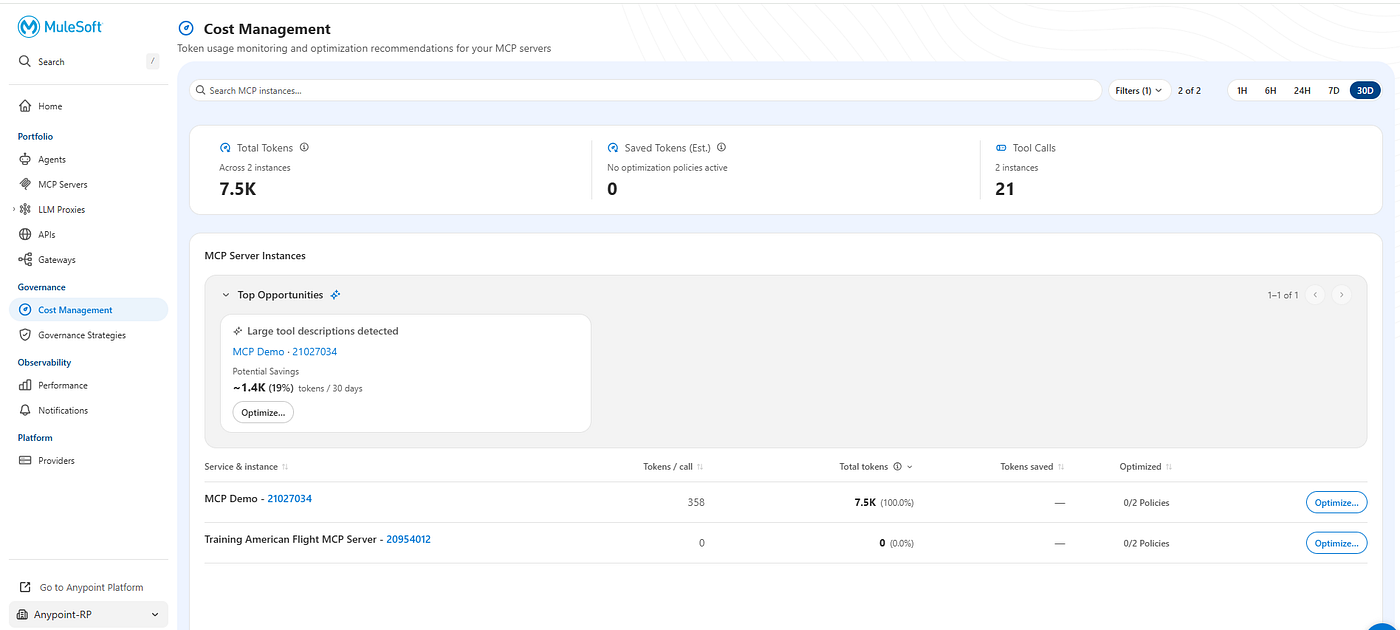Click the sidebar Search magnifier icon
The width and height of the screenshot is (1400, 630).
point(25,61)
